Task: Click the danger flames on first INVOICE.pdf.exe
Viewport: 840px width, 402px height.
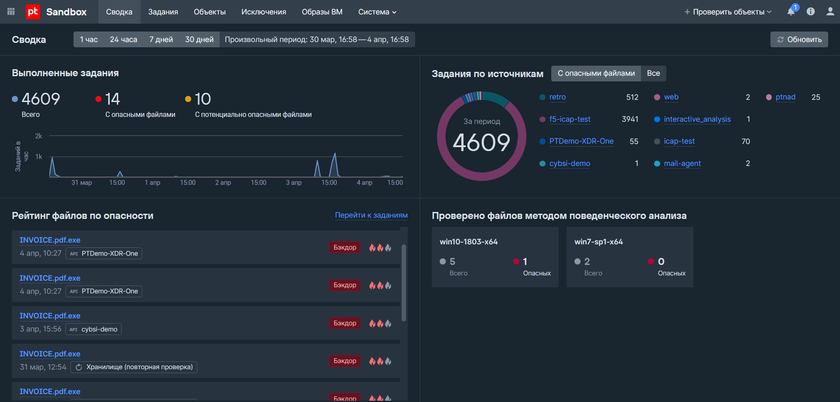Action: [x=380, y=247]
